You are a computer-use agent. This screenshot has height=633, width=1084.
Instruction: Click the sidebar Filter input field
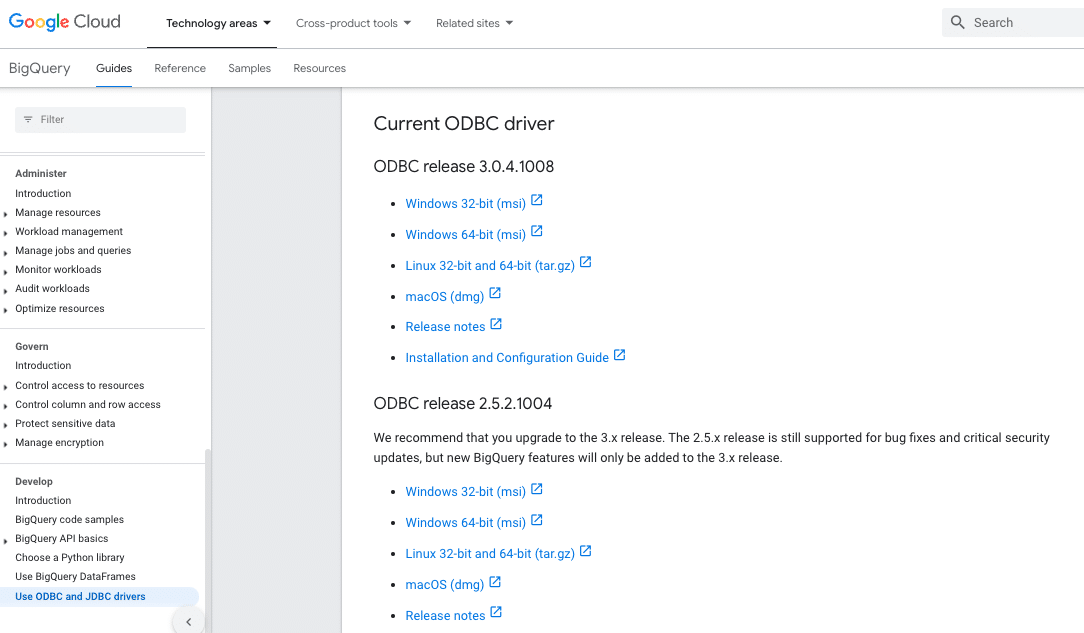coord(110,120)
